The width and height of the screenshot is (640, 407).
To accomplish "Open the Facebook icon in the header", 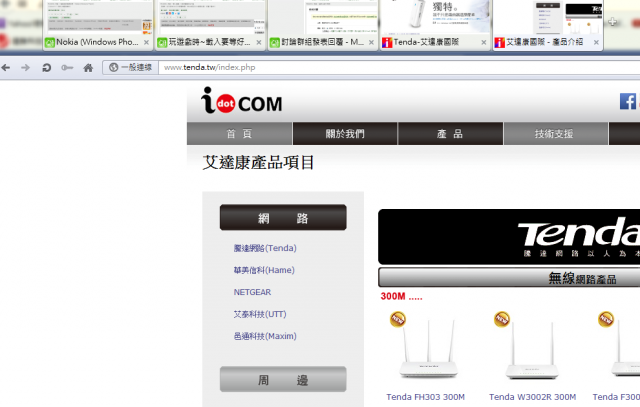I will pos(628,101).
